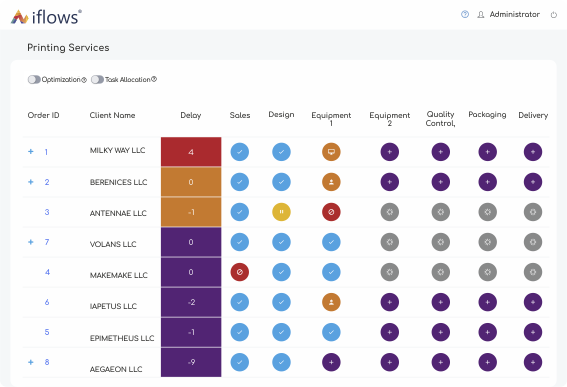Open the Administrator user menu

tap(509, 14)
